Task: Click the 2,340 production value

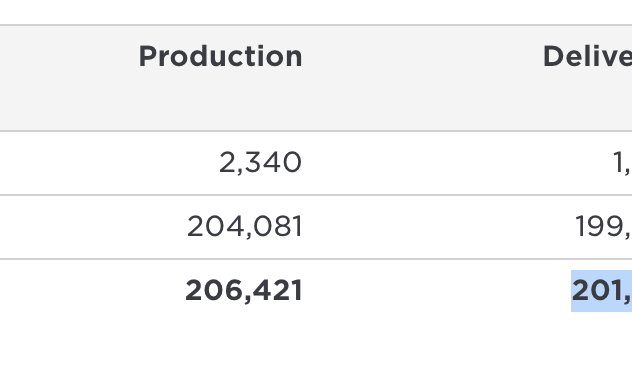Action: [260, 163]
